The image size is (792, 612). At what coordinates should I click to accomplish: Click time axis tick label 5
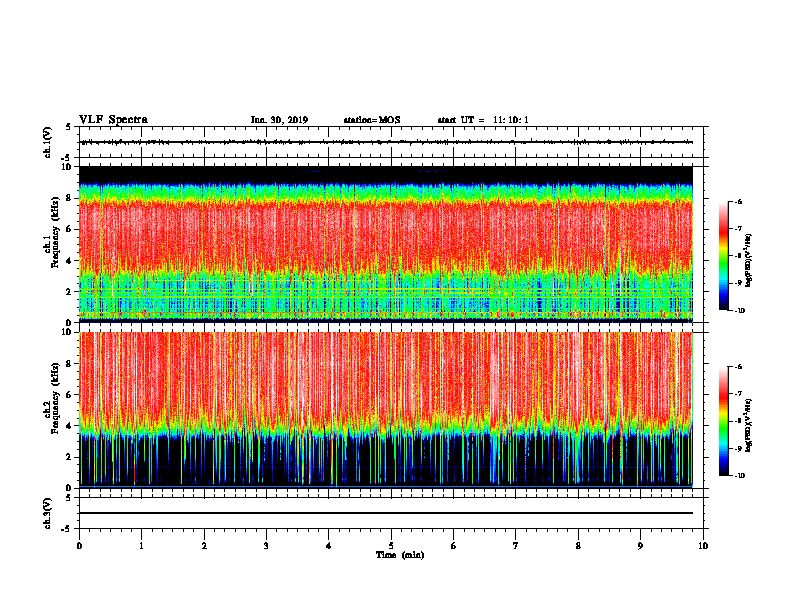391,546
